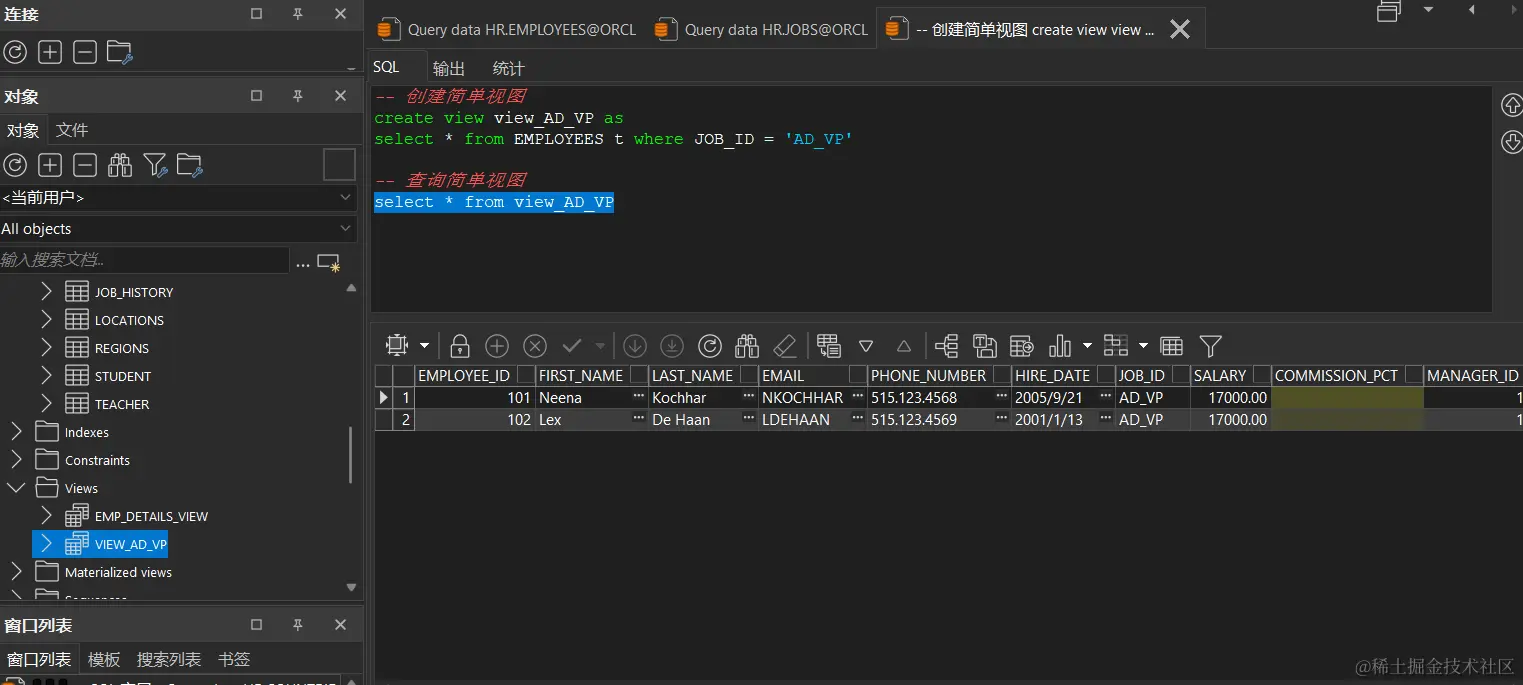Click the table grid view icon
The width and height of the screenshot is (1523, 685).
pyautogui.click(x=1172, y=346)
